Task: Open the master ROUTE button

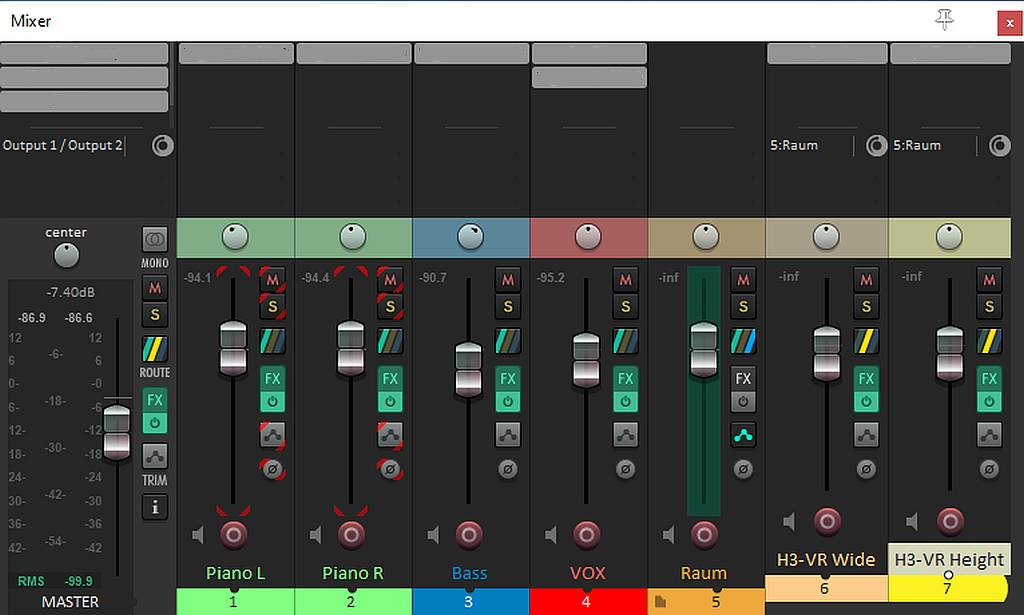Action: [154, 350]
